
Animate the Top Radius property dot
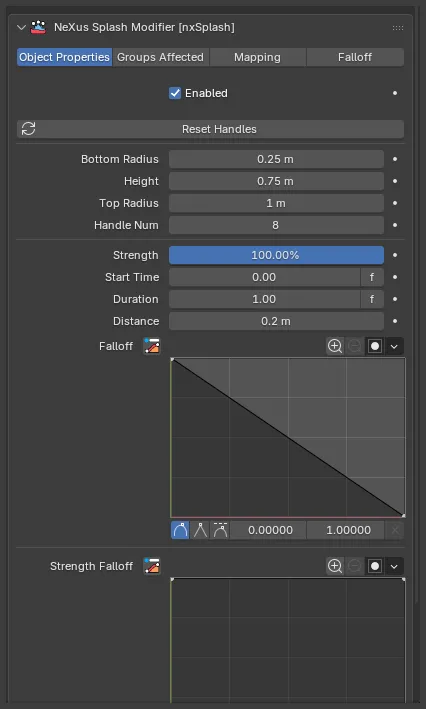tap(395, 203)
